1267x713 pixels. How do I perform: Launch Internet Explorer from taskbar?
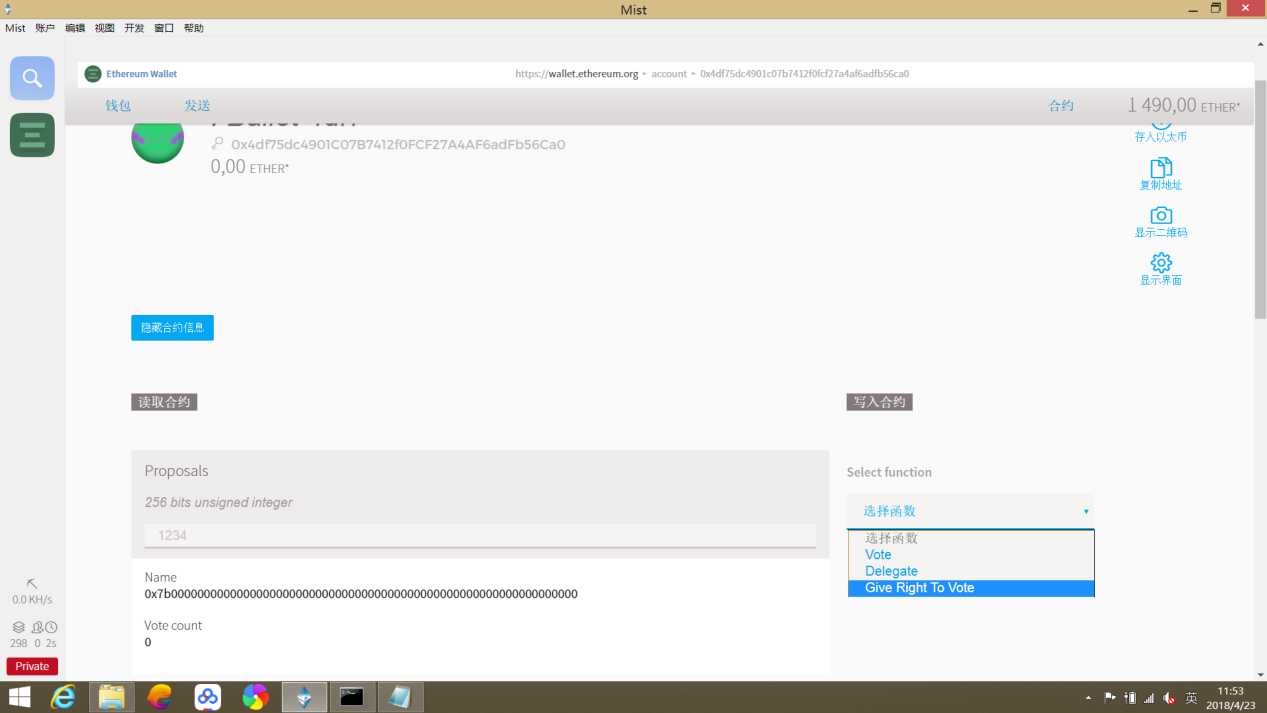[64, 697]
